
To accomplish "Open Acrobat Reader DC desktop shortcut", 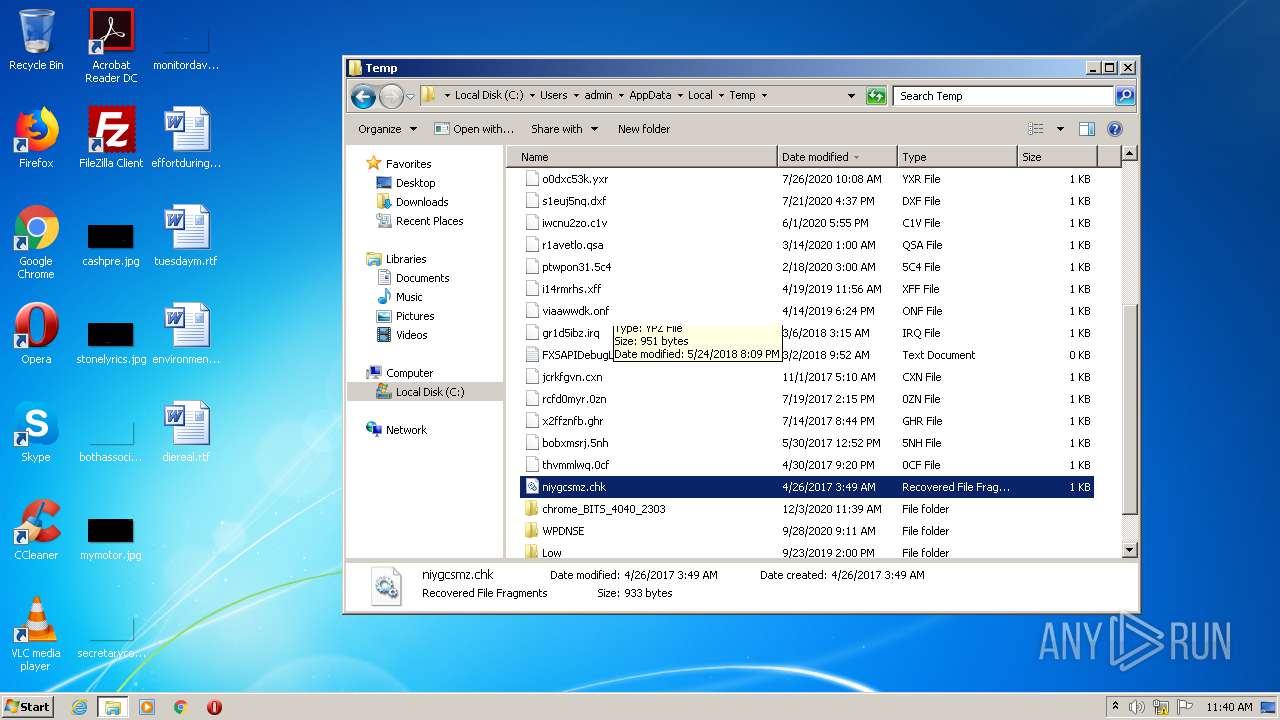I will [111, 46].
